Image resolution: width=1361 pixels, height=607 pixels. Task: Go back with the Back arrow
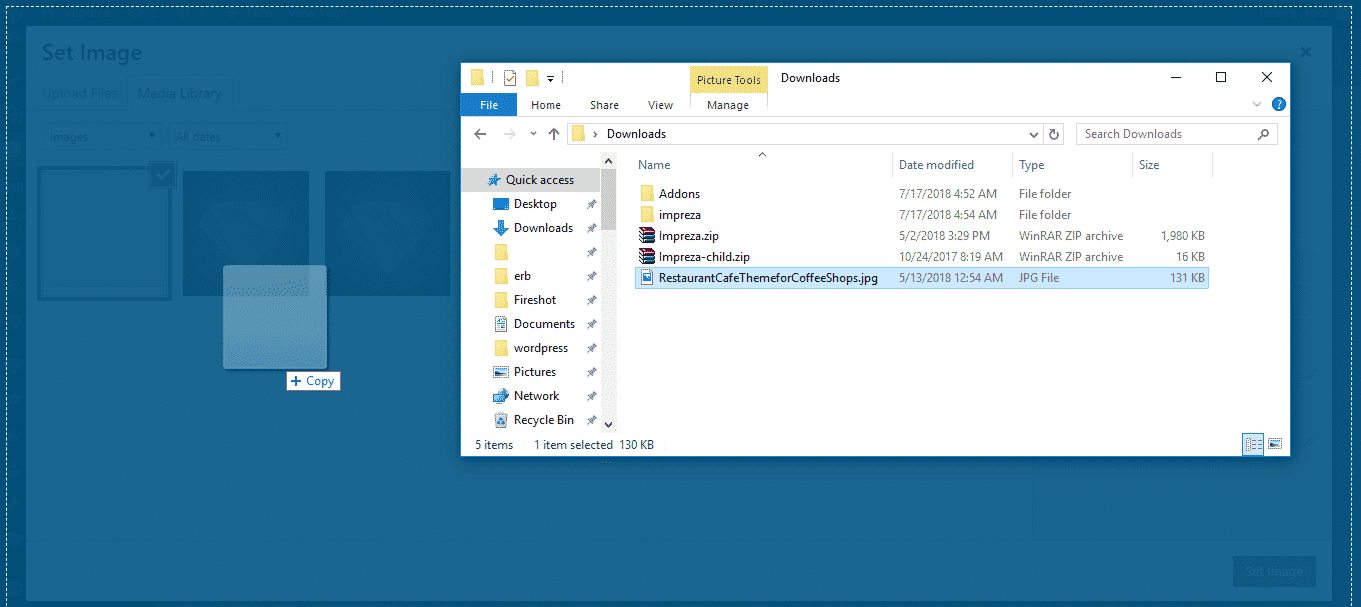point(480,134)
